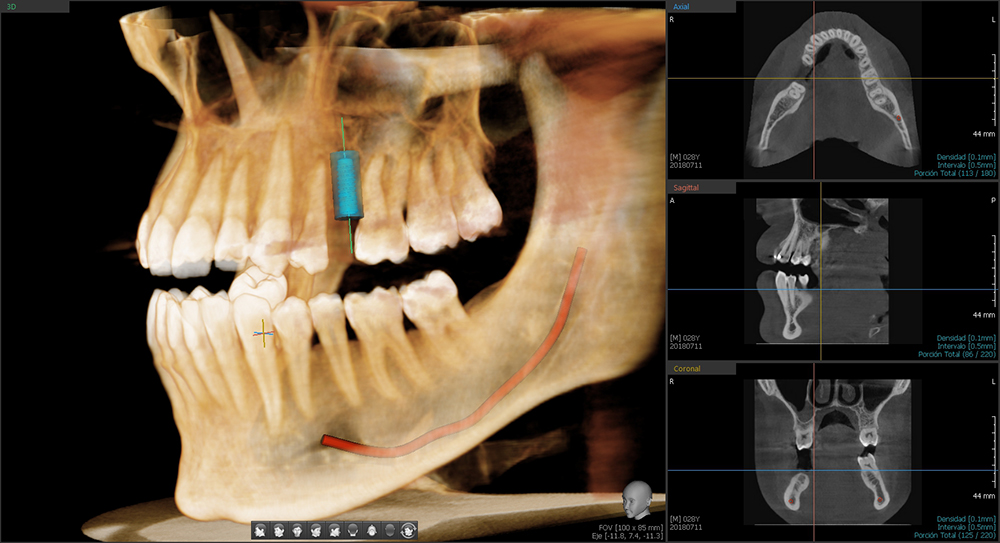The image size is (1000, 543).
Task: Click the crosshair marker on the lower tooth
Action: [x=264, y=334]
